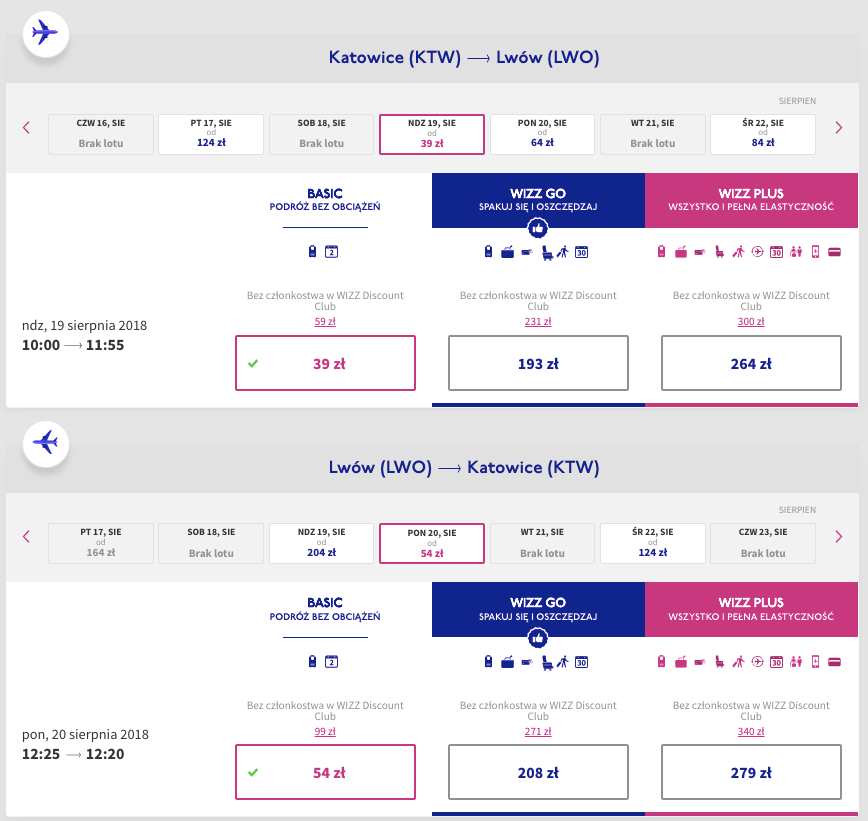Choose outbound date PON 20, SIE 64 zł

click(542, 134)
